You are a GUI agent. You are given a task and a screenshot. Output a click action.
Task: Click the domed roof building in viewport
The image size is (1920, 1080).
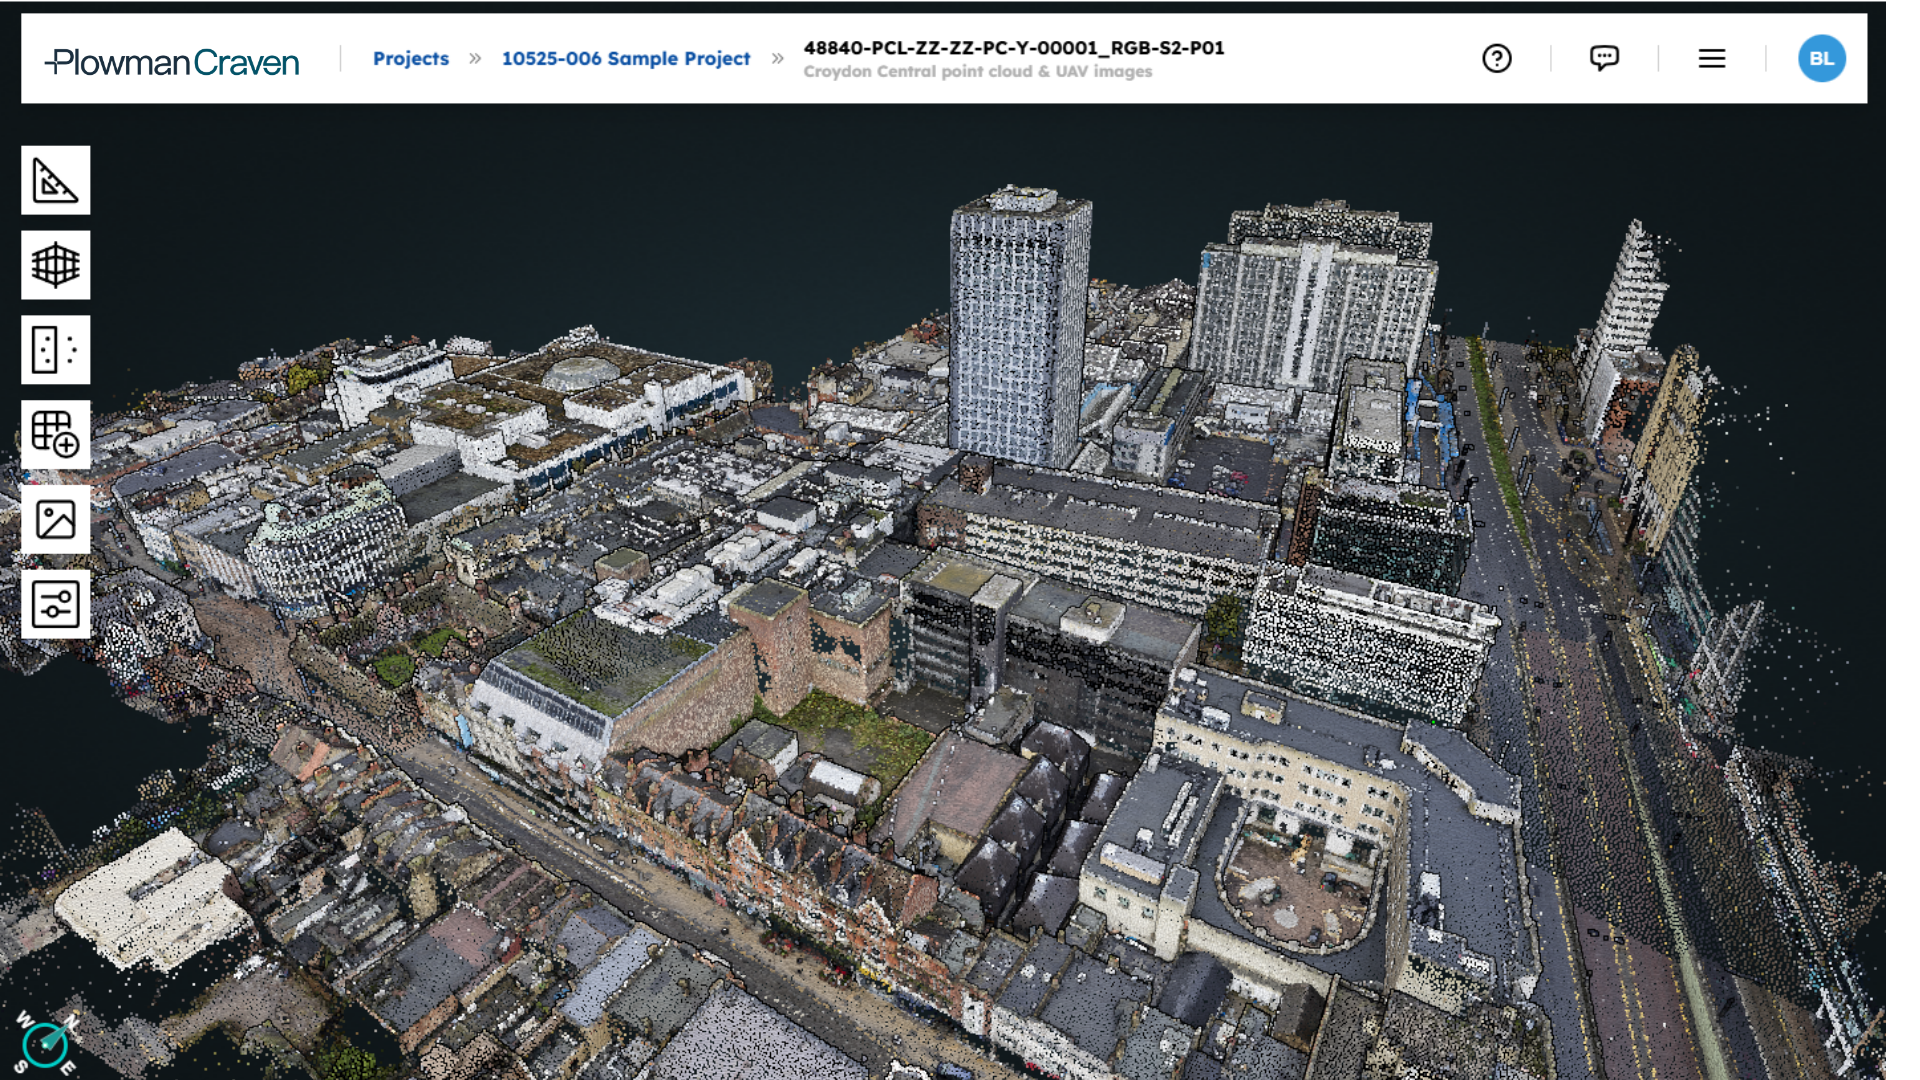click(581, 373)
